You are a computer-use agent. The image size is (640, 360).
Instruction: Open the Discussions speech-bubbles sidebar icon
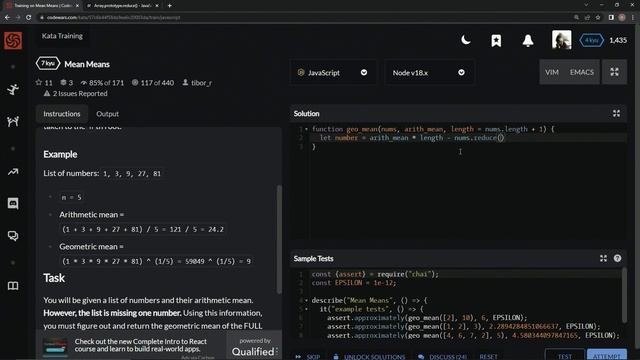click(x=13, y=236)
